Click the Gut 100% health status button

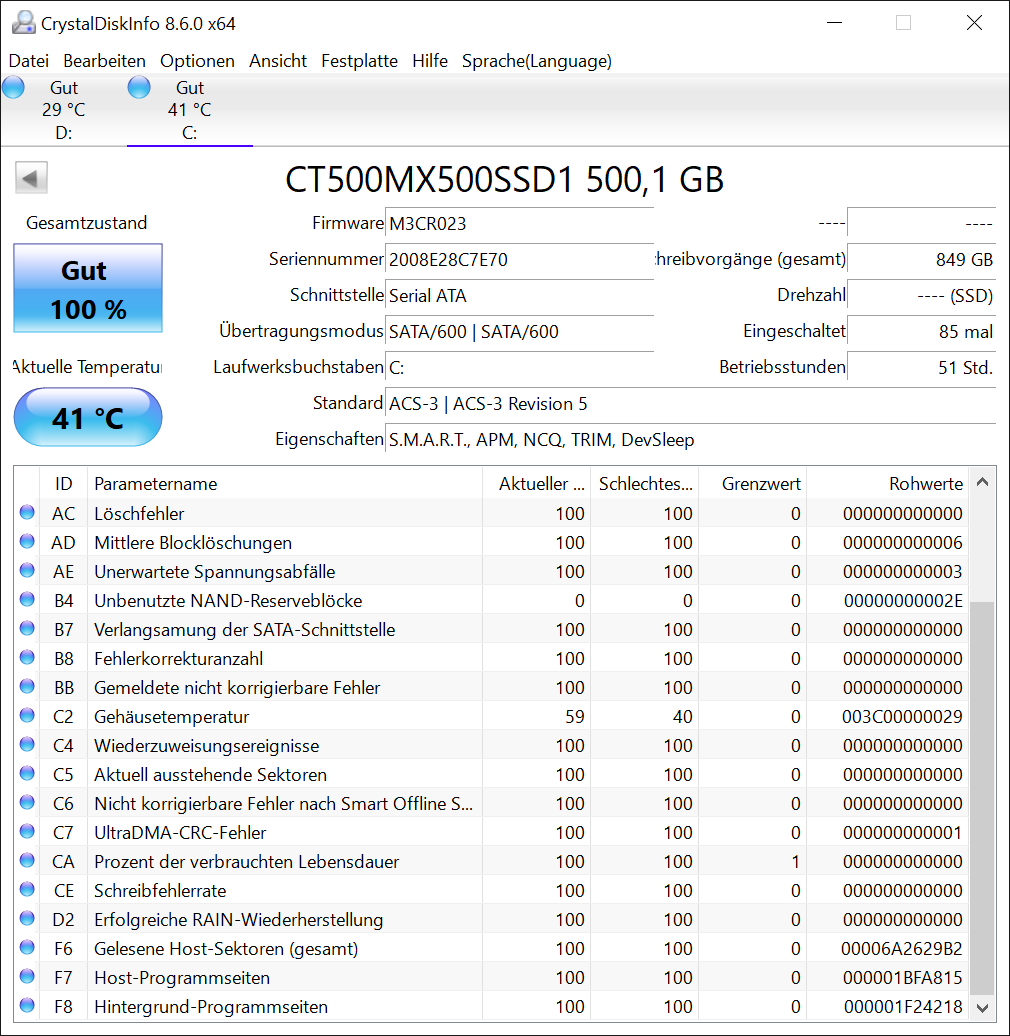point(87,288)
